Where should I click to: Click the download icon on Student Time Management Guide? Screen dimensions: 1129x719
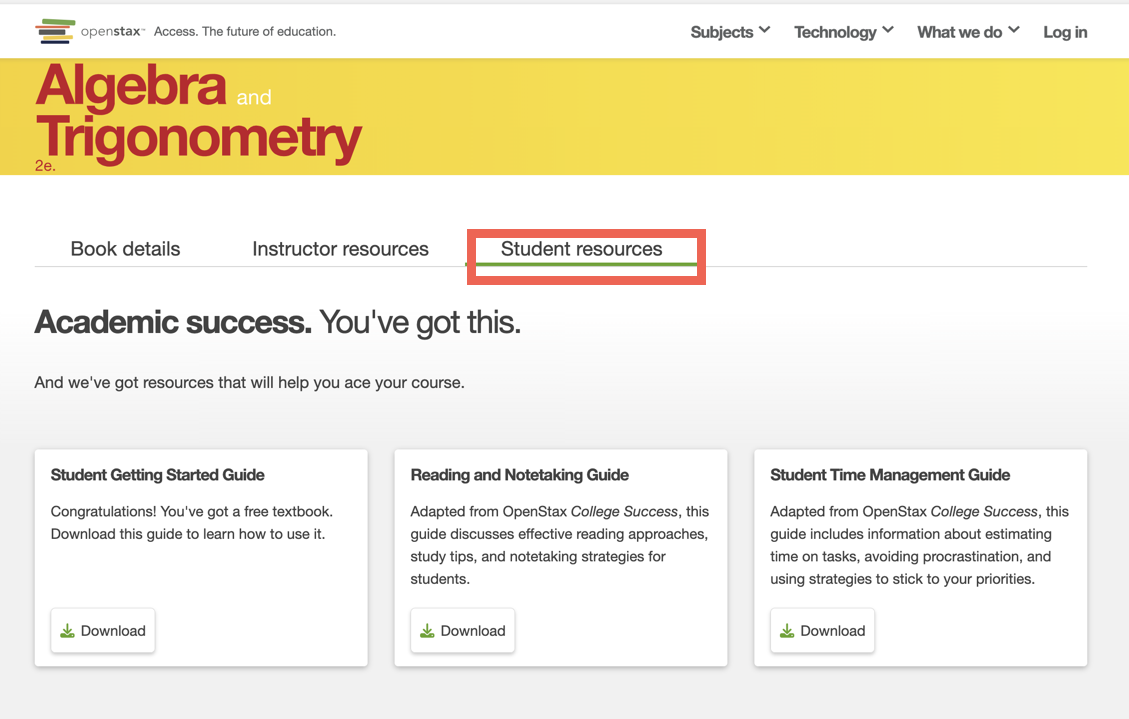(x=788, y=630)
